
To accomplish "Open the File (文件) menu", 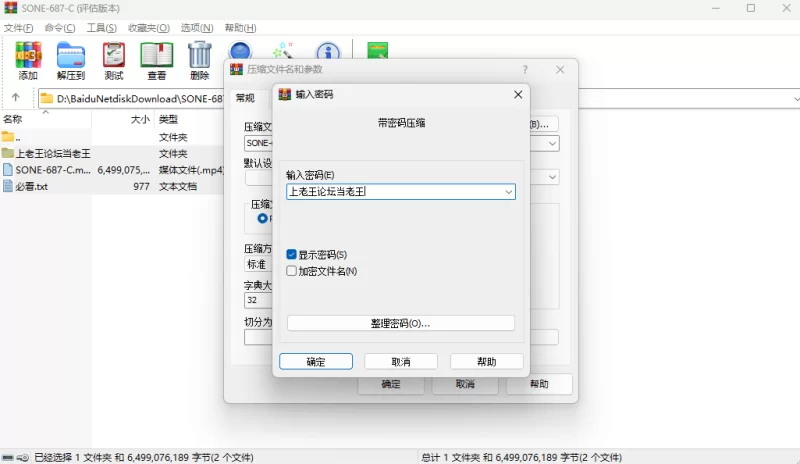I will 18,28.
